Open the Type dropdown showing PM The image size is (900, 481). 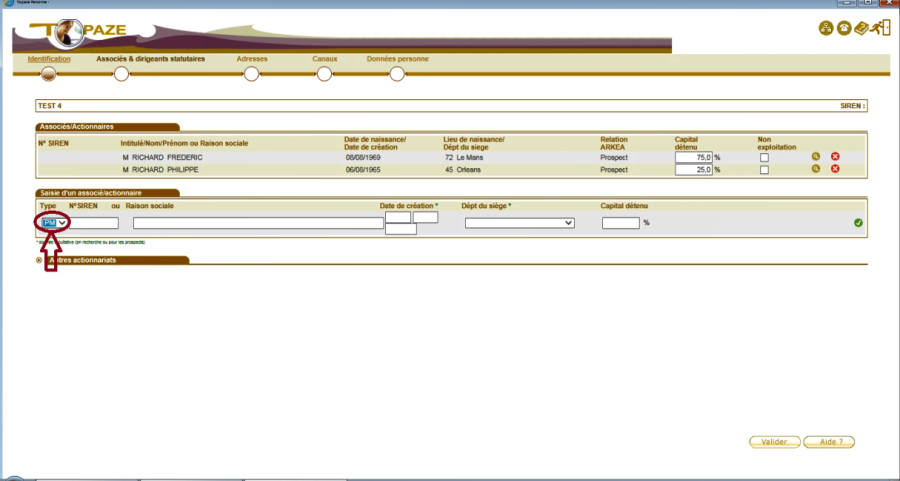[54, 222]
